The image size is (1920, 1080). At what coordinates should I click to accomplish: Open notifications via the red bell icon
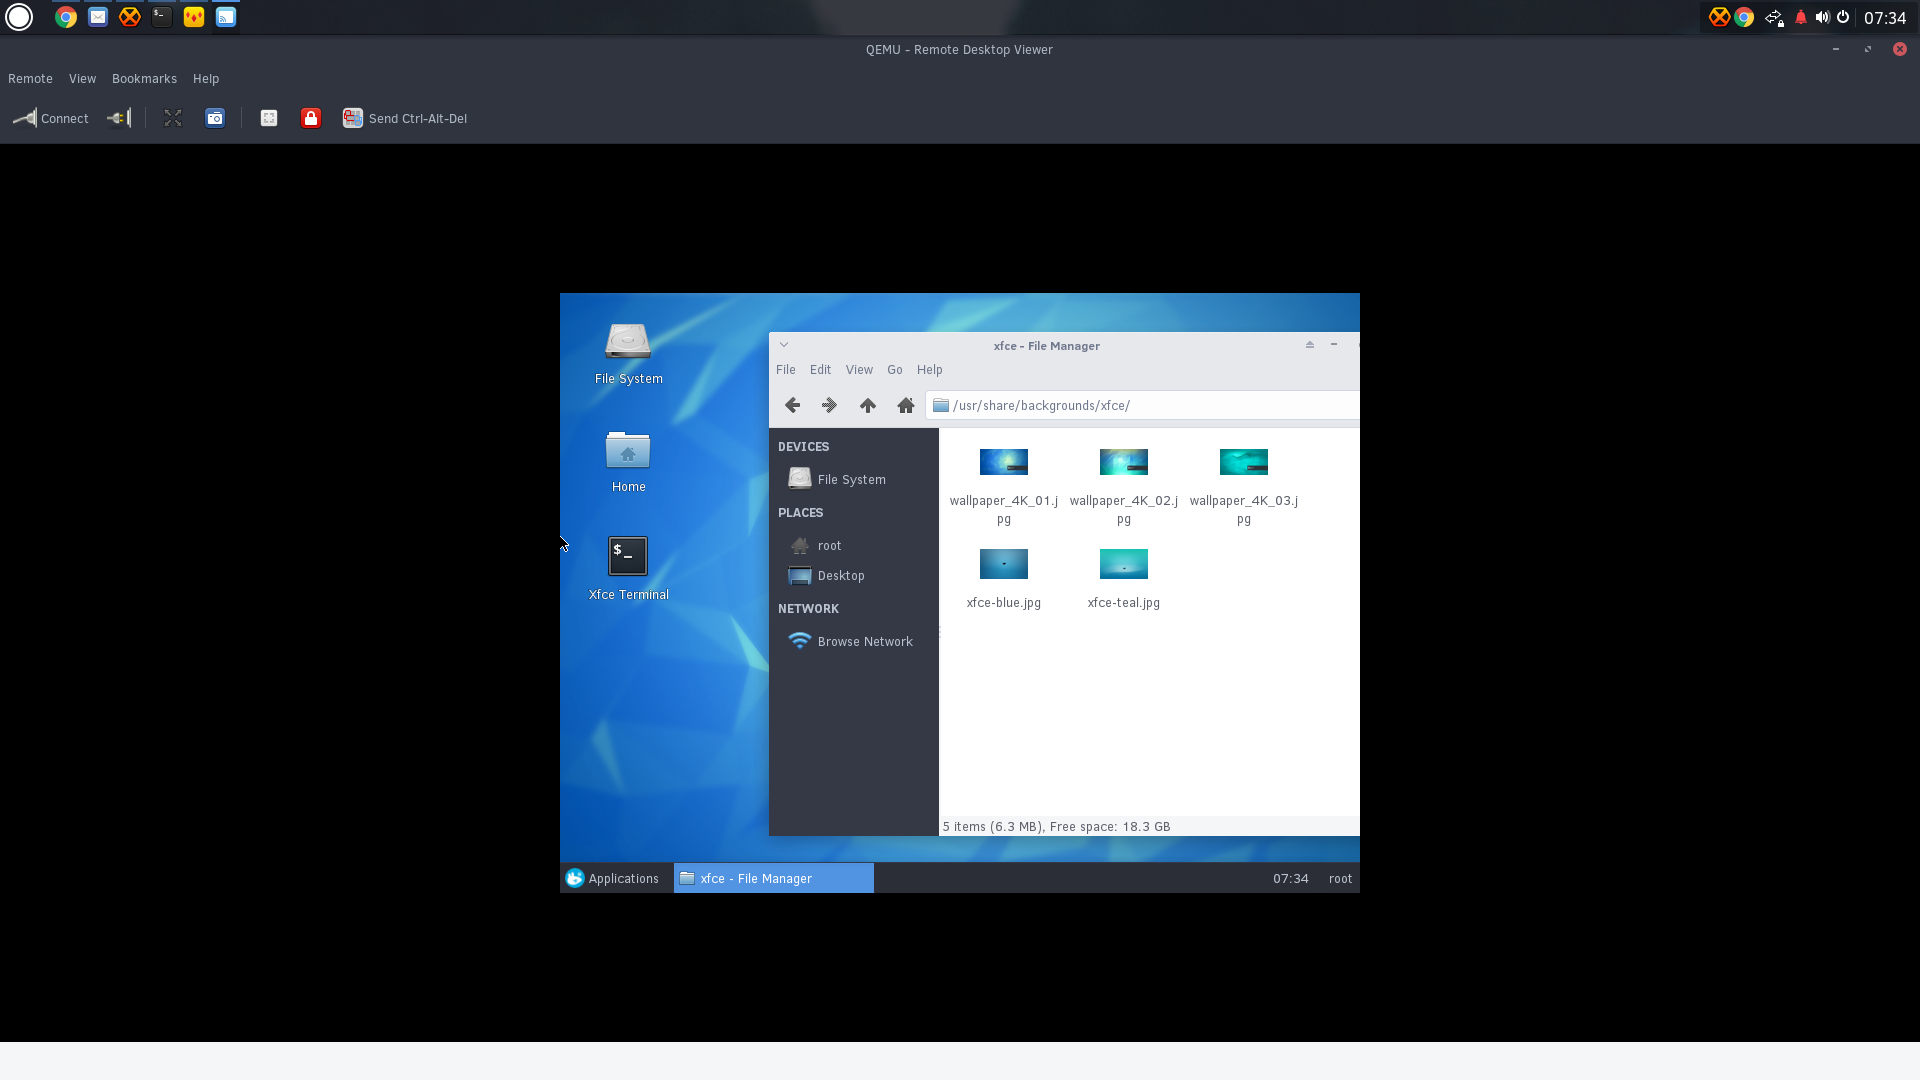tap(1801, 17)
